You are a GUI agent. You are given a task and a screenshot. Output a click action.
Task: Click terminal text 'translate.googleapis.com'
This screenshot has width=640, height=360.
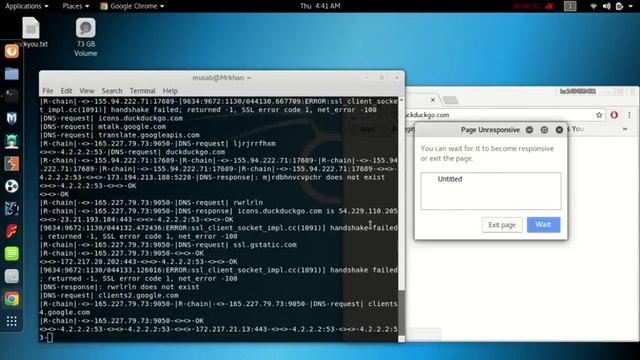[149, 135]
